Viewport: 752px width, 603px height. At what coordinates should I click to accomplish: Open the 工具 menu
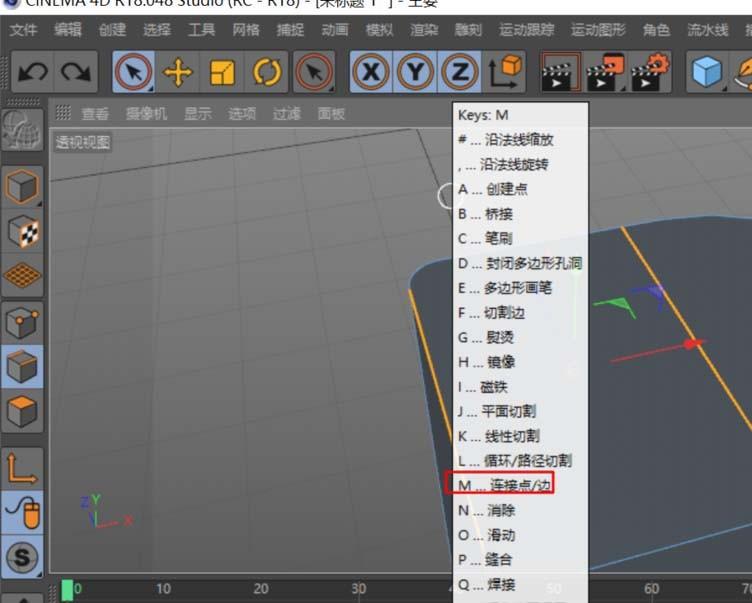[x=201, y=30]
